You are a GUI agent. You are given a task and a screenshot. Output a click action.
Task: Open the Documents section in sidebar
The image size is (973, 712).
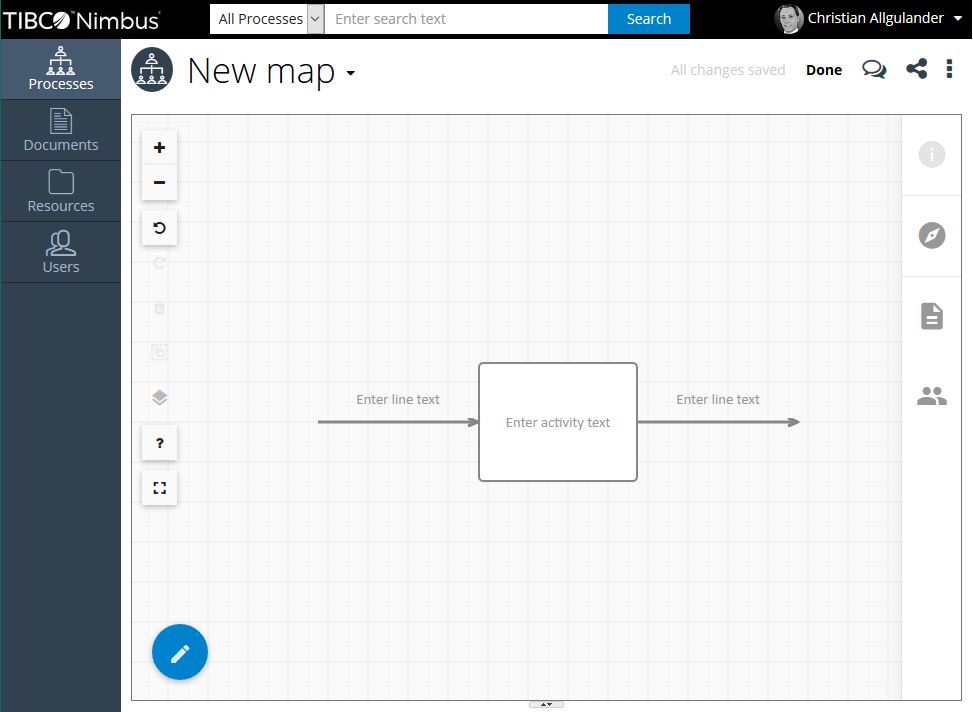(x=61, y=130)
